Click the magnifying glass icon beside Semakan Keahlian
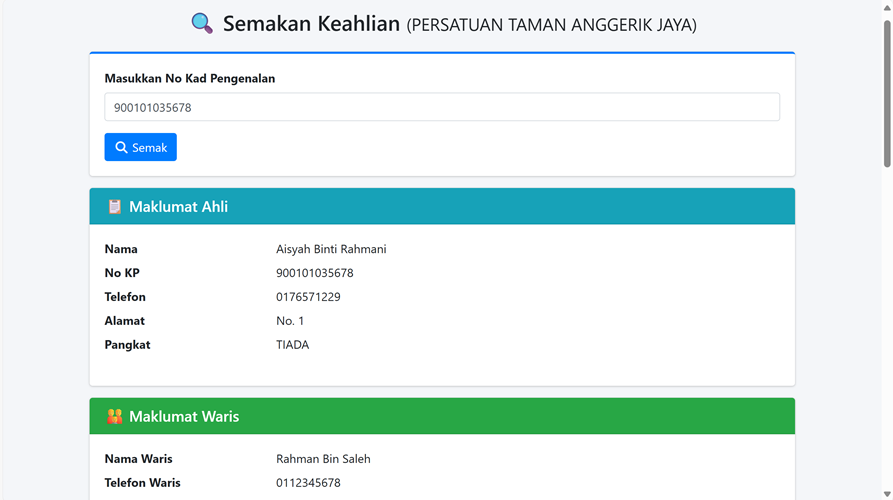Image resolution: width=893 pixels, height=500 pixels. (x=202, y=23)
